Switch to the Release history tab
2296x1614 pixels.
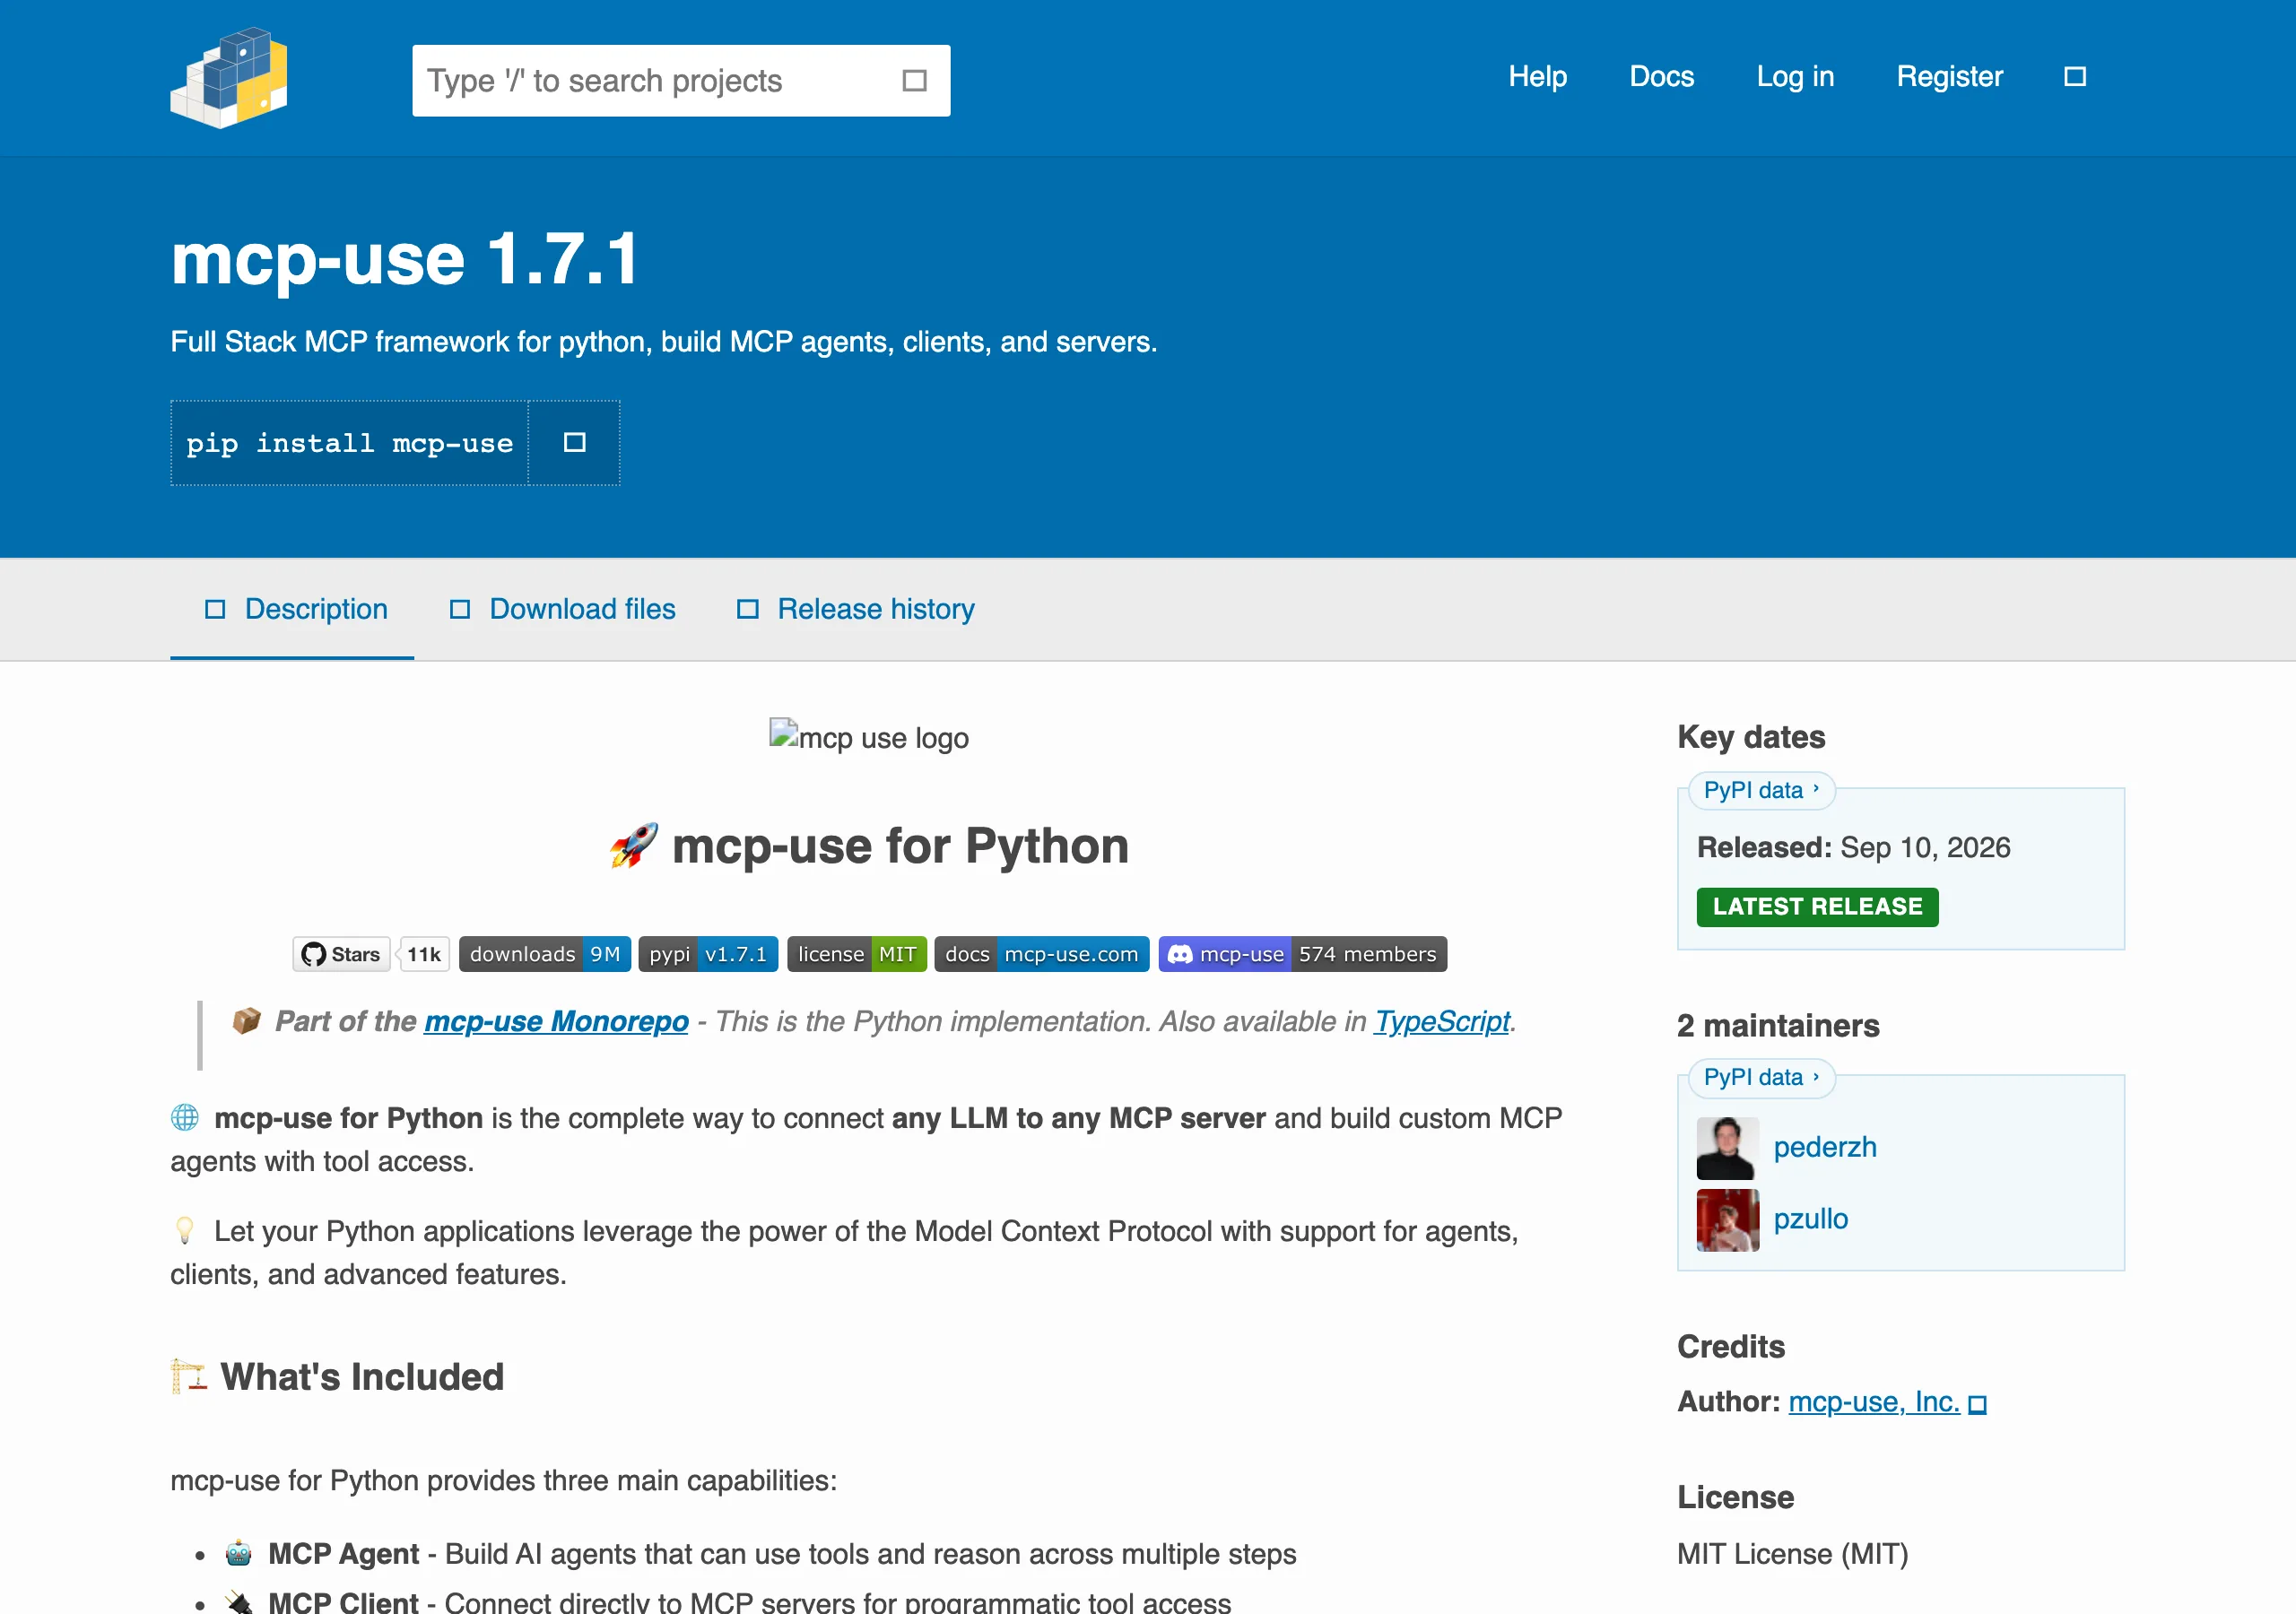pos(855,609)
